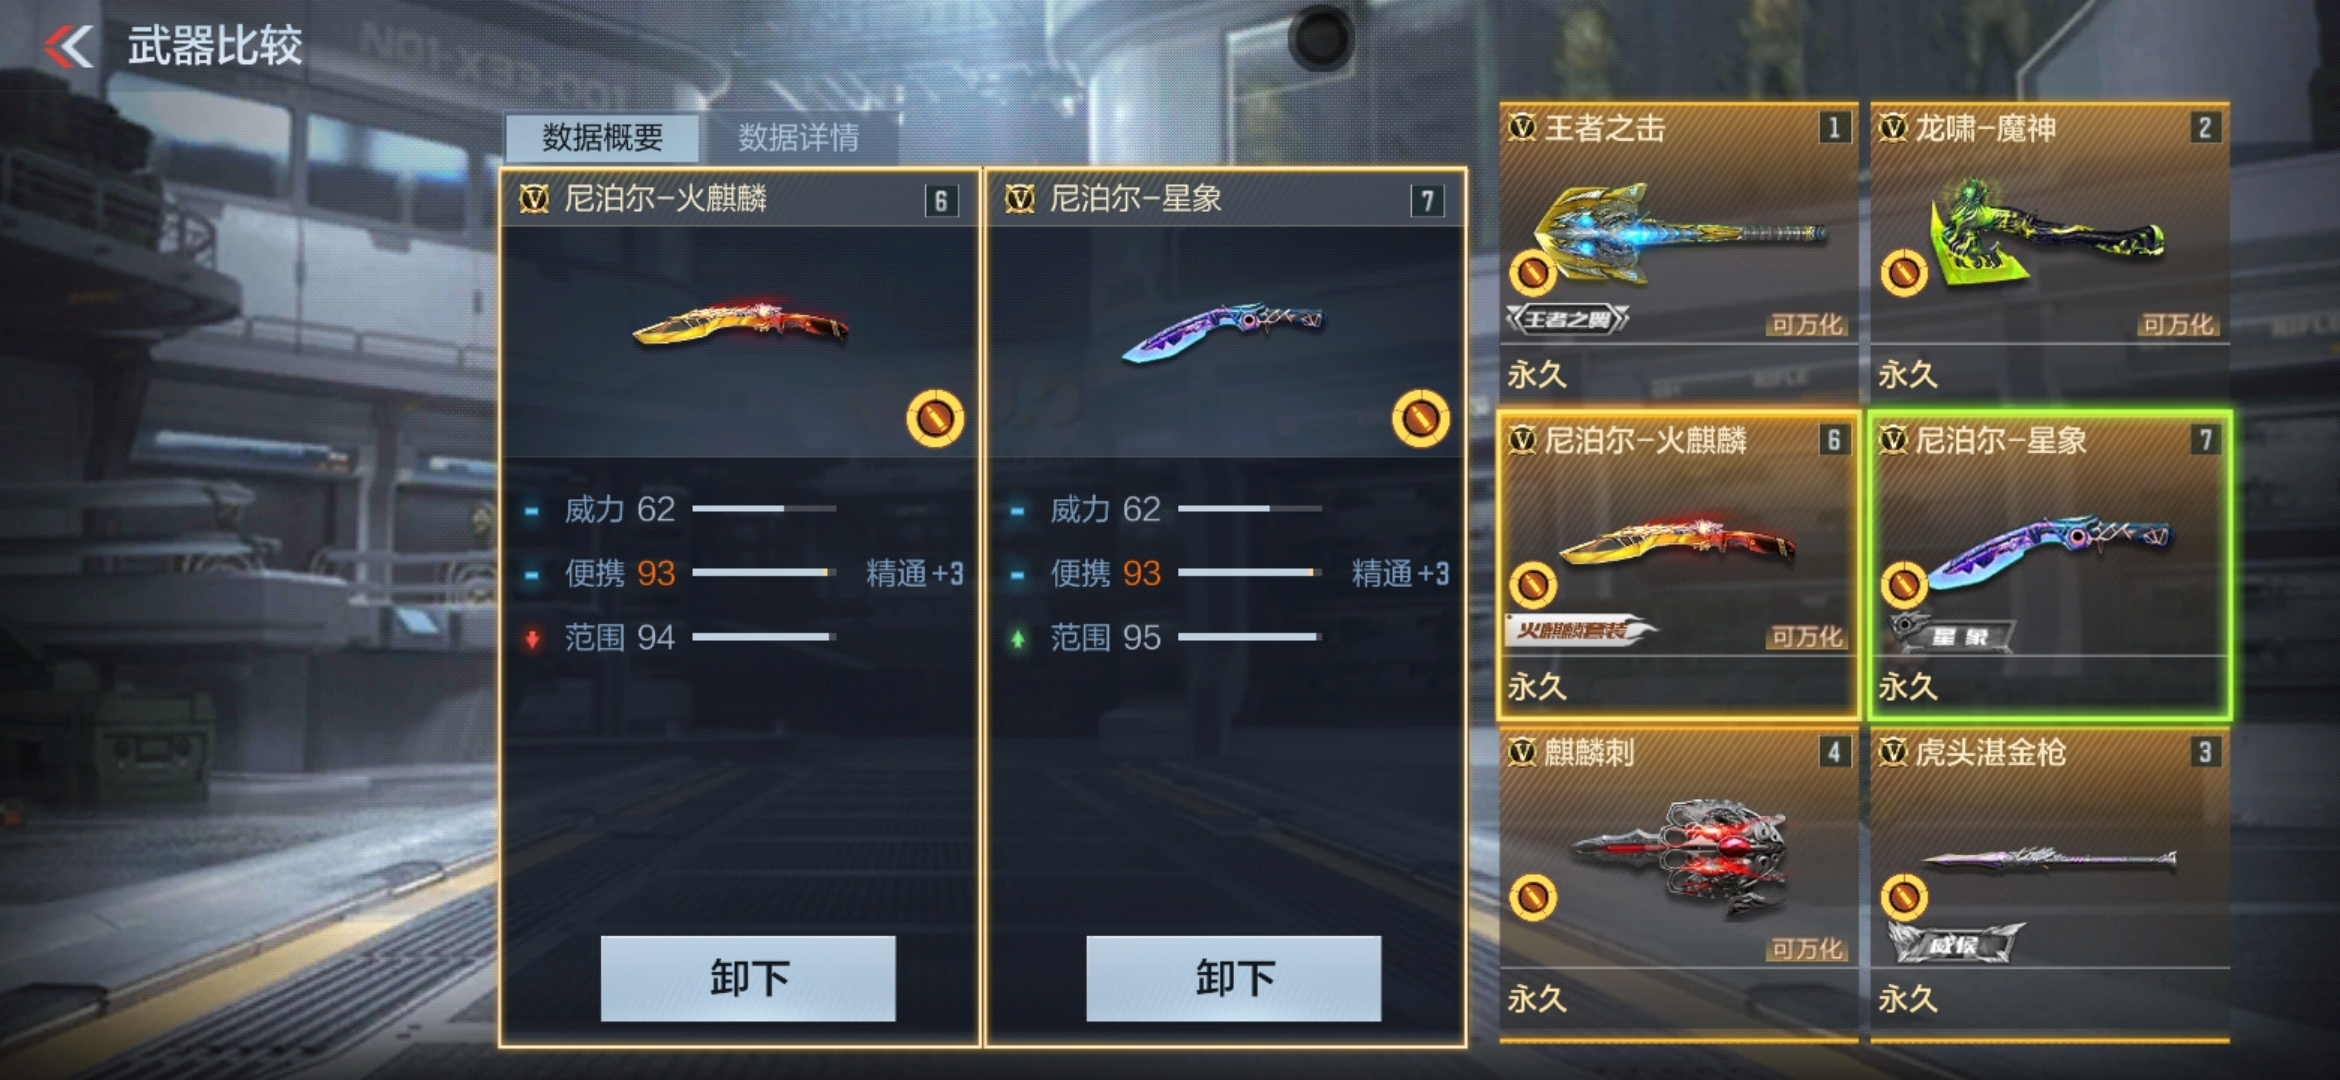Tap the gold coin icon in the 星象 compare panel
The height and width of the screenshot is (1080, 2340).
(1420, 418)
